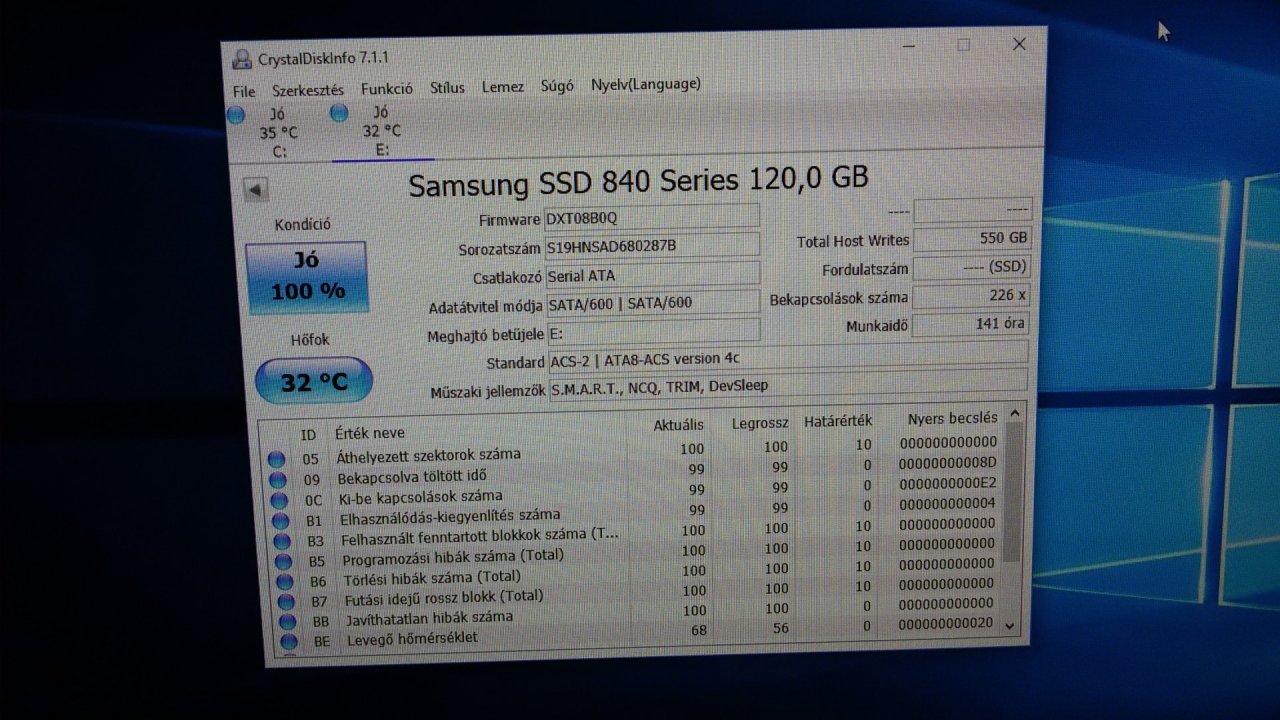Click the Total Host Writes value 550 GB

pos(972,239)
